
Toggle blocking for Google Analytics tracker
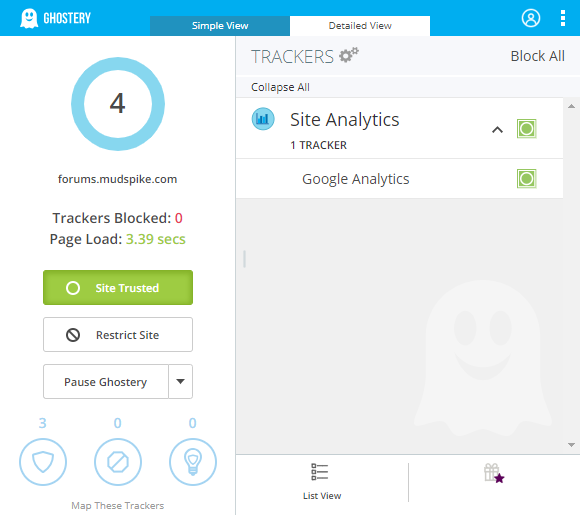tap(526, 179)
